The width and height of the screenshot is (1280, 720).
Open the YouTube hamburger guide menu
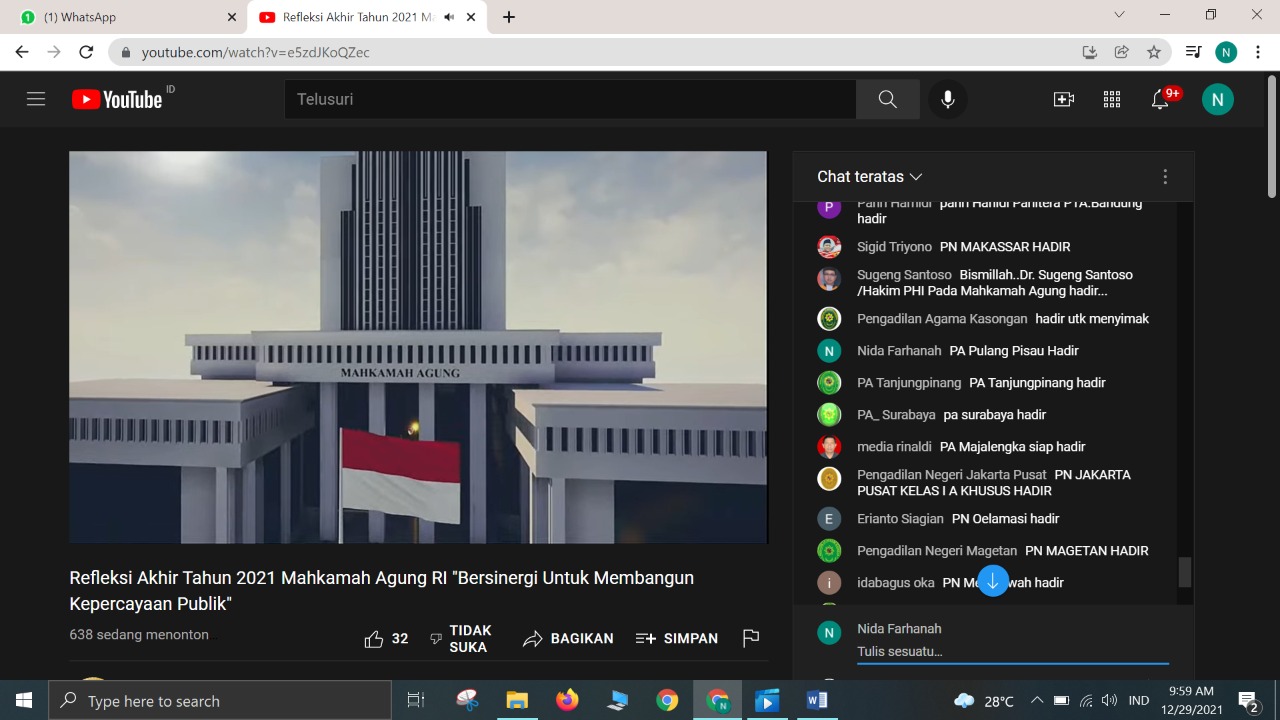coord(36,99)
